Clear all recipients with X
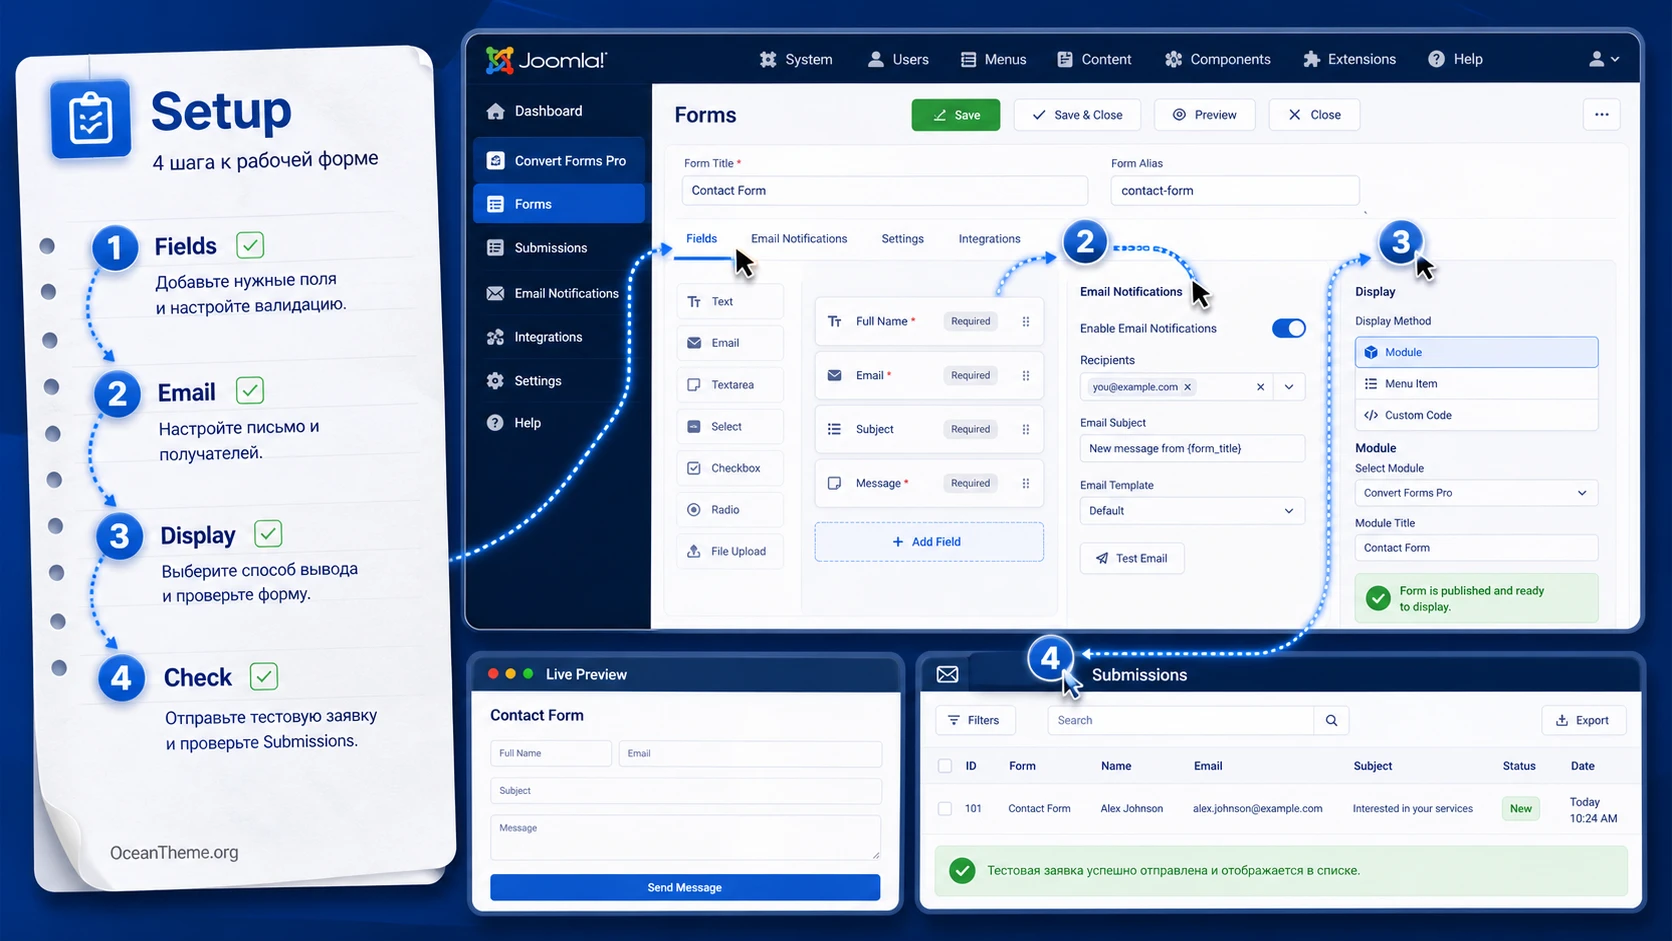 coord(1260,387)
